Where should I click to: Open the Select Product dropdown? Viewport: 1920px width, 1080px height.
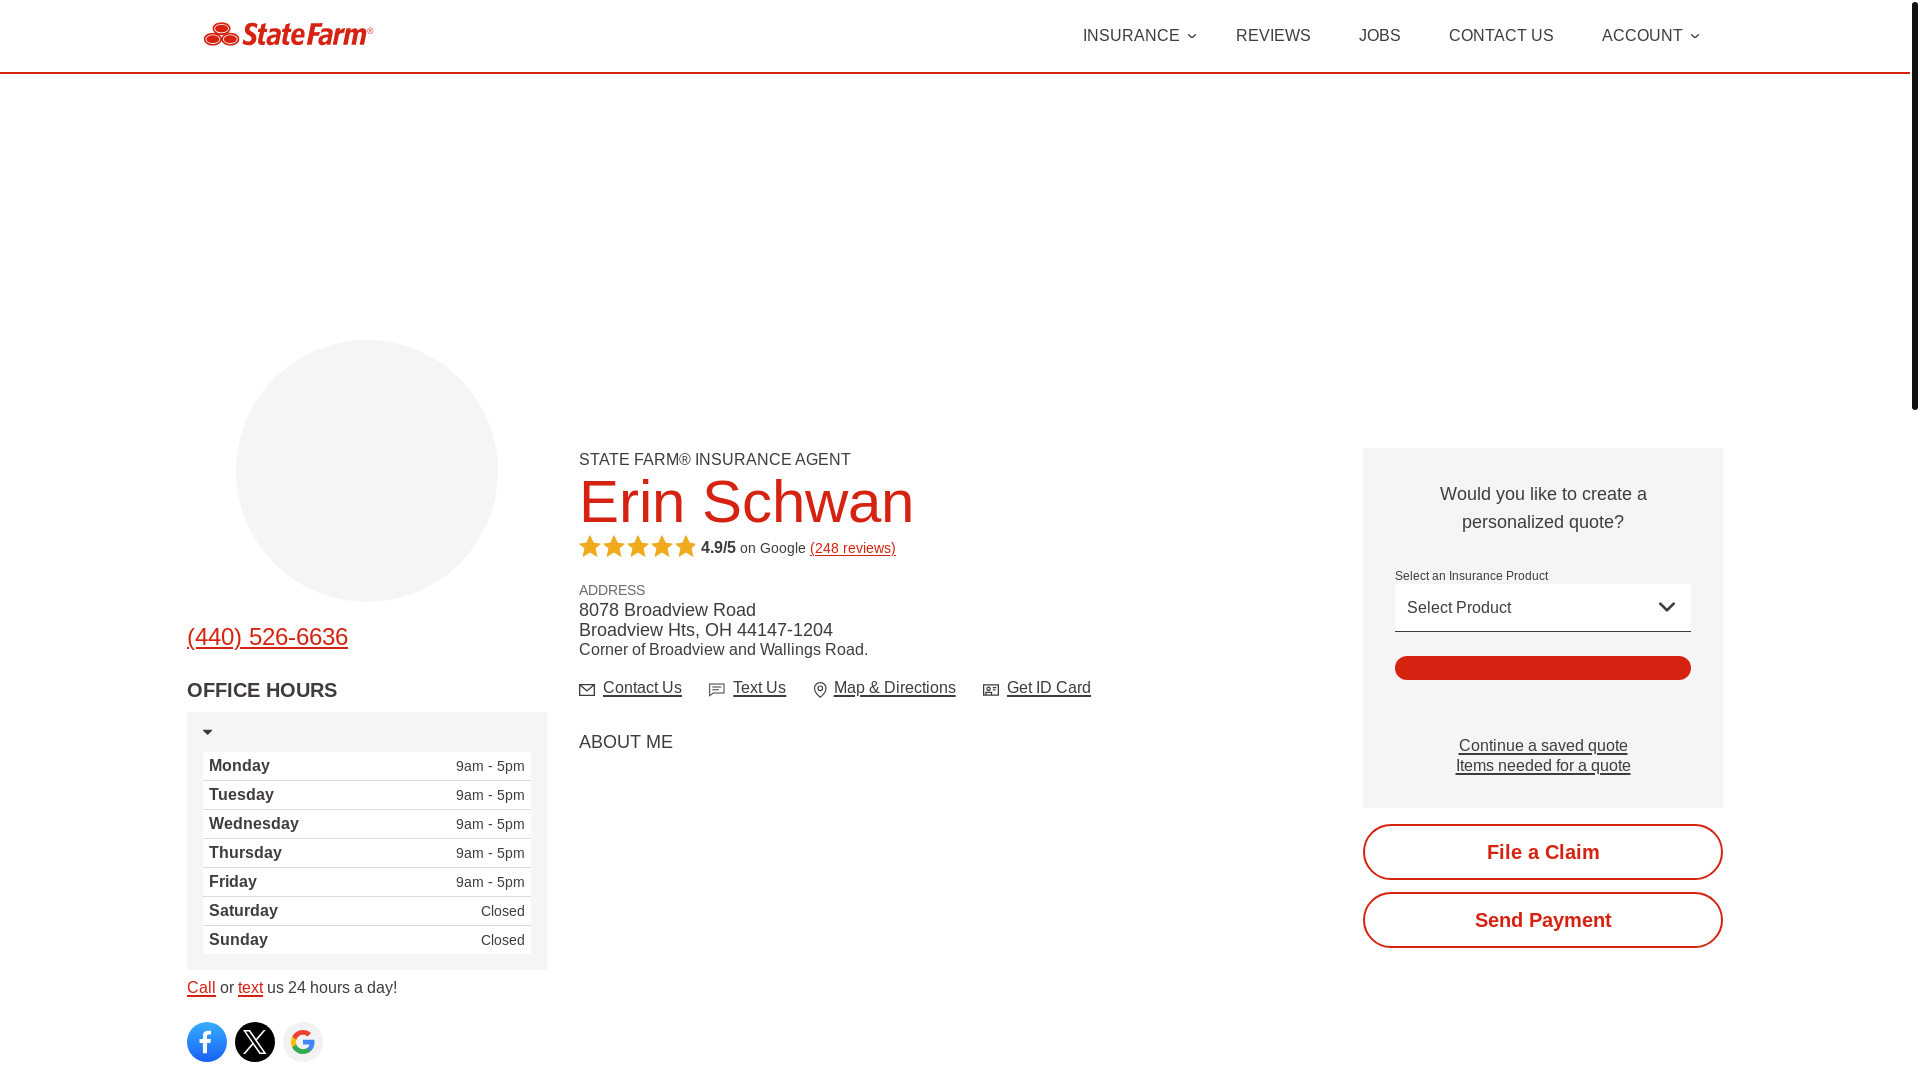pos(1543,608)
